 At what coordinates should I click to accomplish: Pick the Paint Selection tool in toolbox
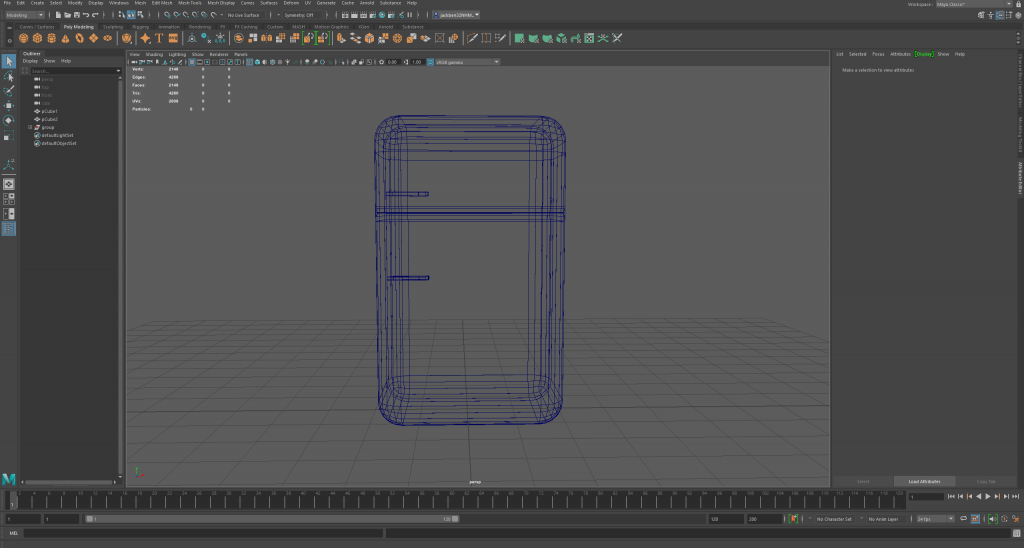pos(9,90)
